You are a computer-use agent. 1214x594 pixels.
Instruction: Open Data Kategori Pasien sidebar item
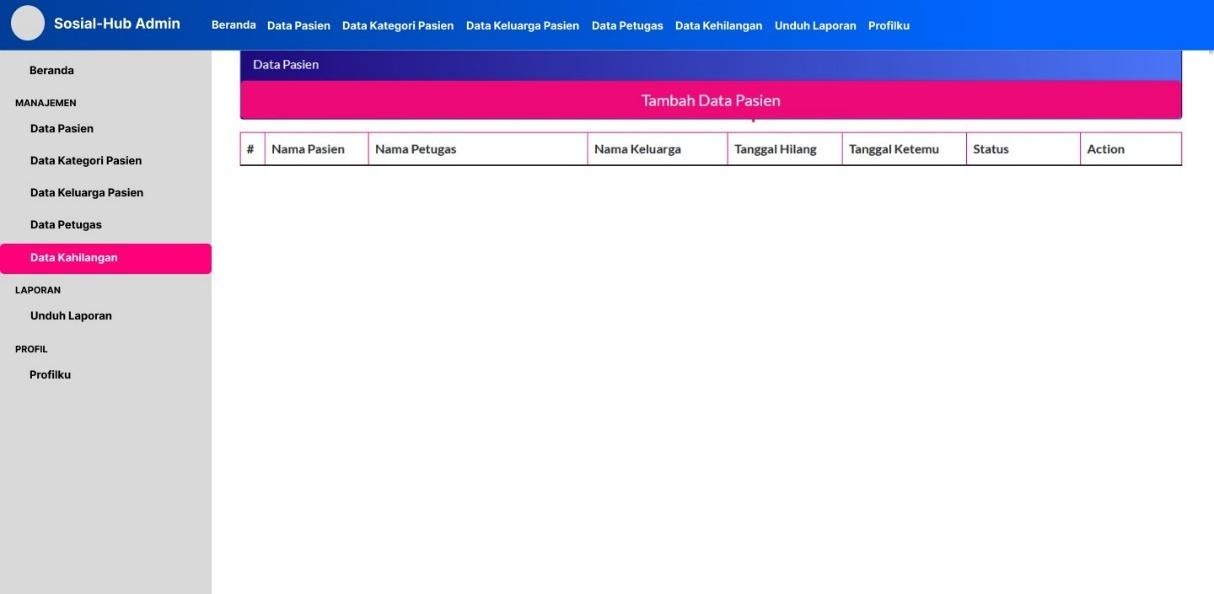click(86, 161)
